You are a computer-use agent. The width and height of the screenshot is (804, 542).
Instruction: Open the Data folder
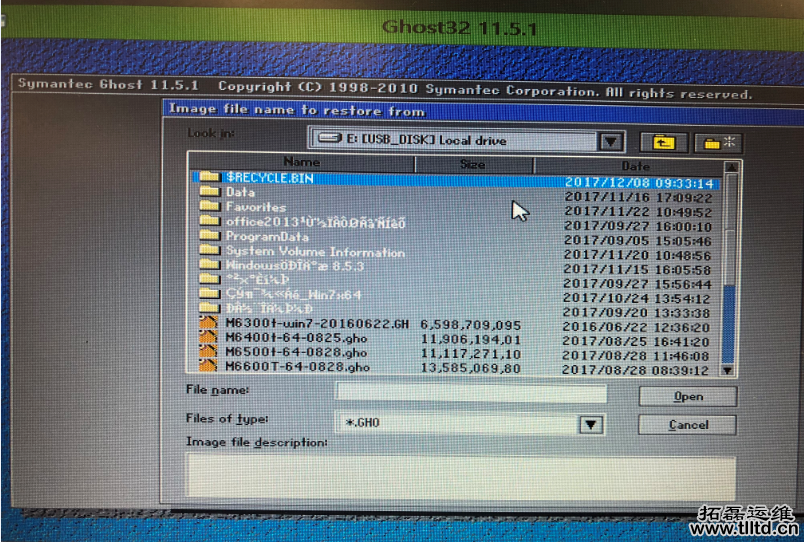coord(239,192)
